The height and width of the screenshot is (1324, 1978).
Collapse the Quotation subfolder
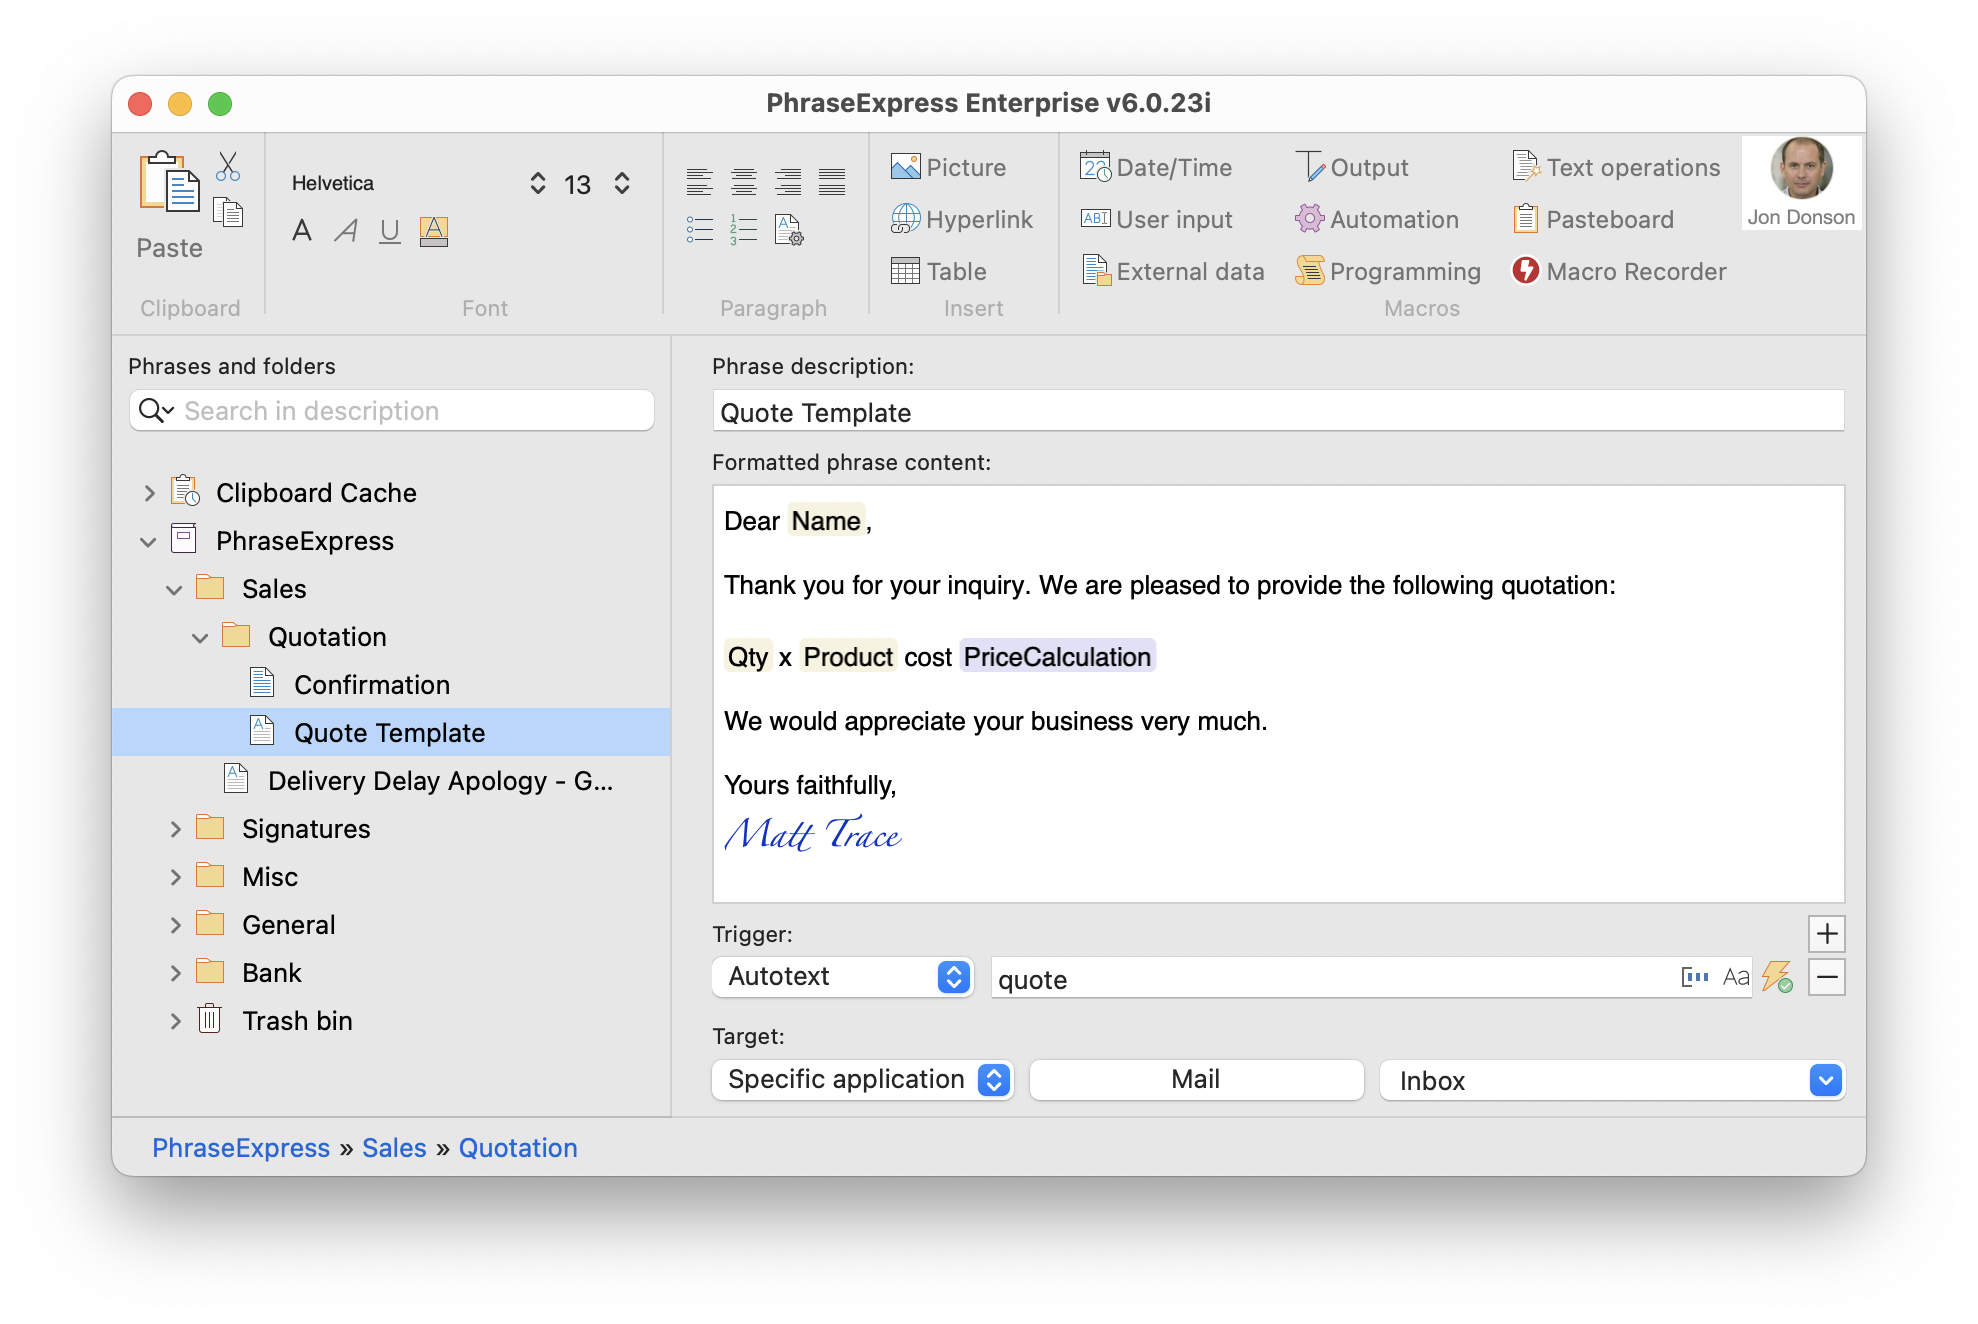(198, 635)
